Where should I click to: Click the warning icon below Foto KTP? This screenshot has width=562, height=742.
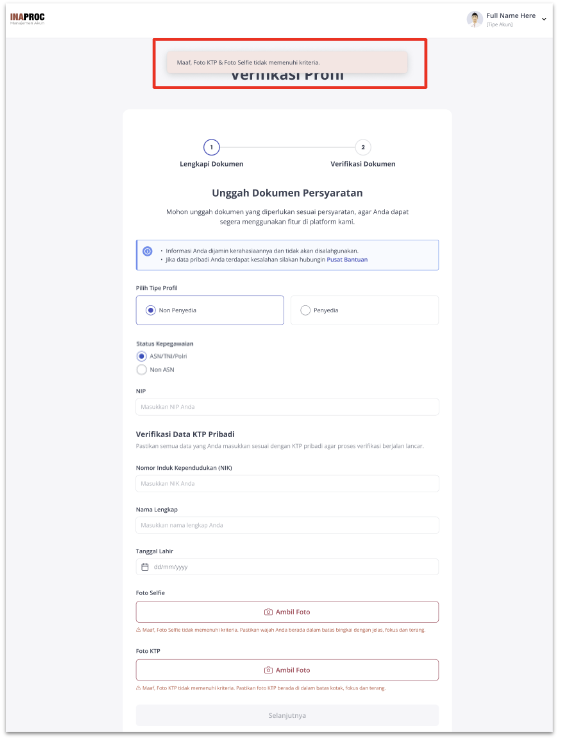coord(139,688)
